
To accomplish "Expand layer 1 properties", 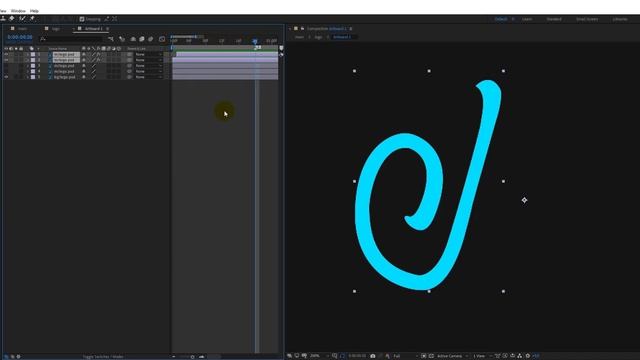I will [x=28, y=54].
